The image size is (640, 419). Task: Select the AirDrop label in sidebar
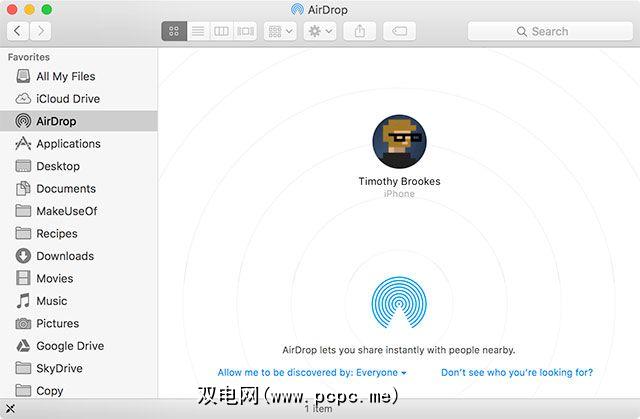56,122
